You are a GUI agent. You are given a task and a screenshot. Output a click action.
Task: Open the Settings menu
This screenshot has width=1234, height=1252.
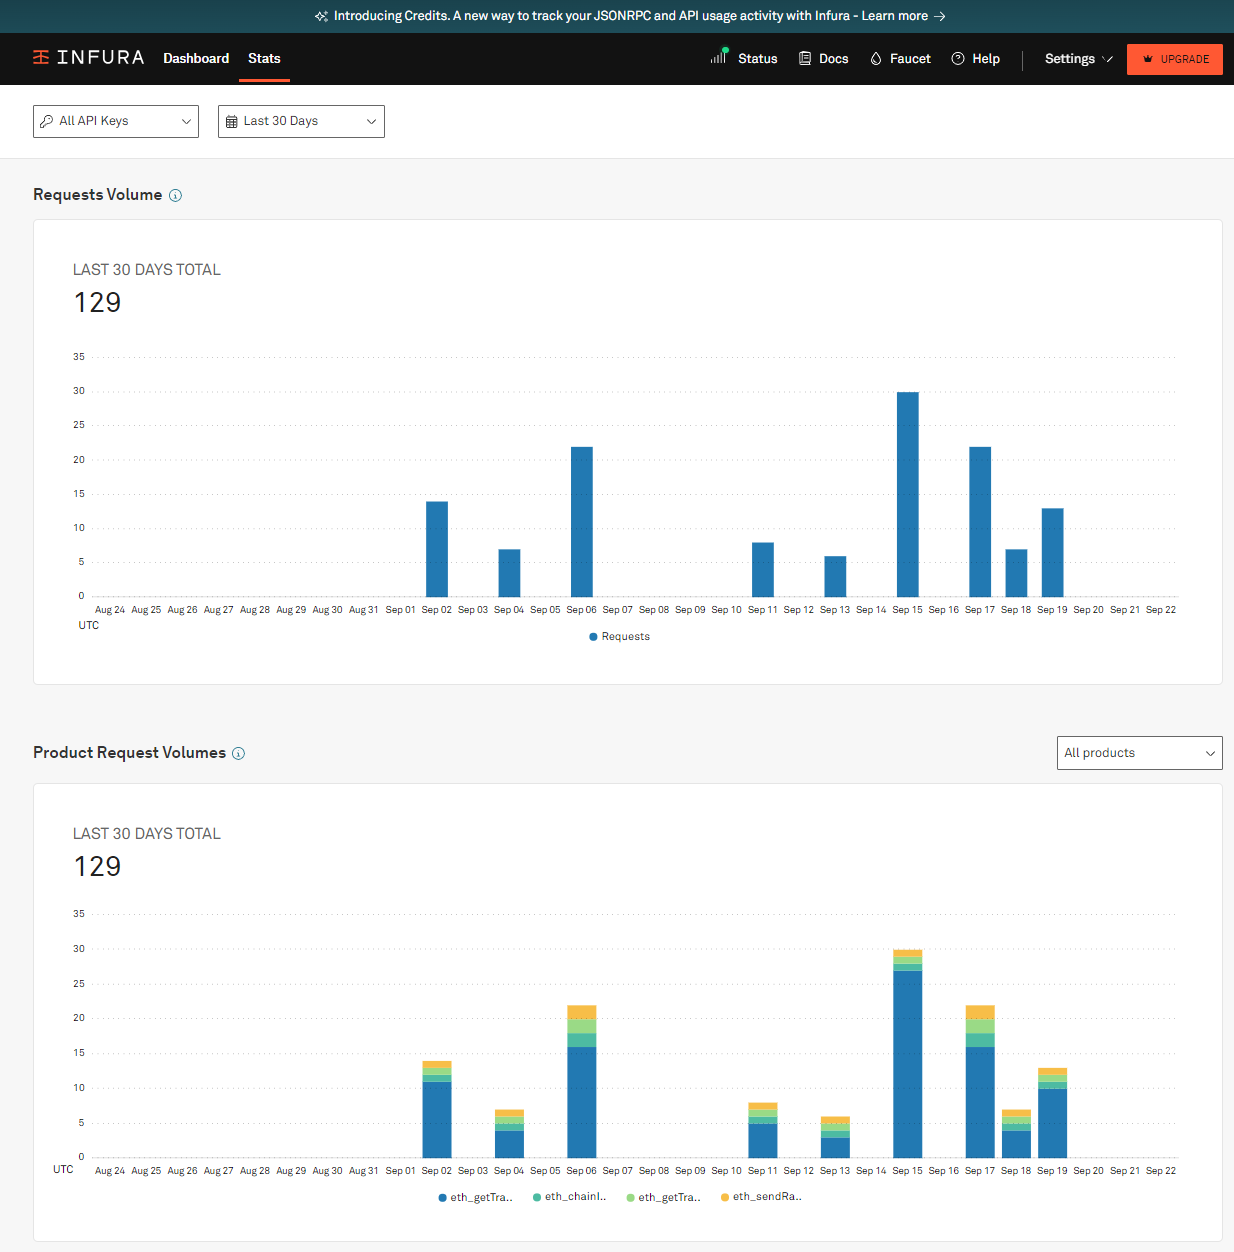(x=1078, y=59)
